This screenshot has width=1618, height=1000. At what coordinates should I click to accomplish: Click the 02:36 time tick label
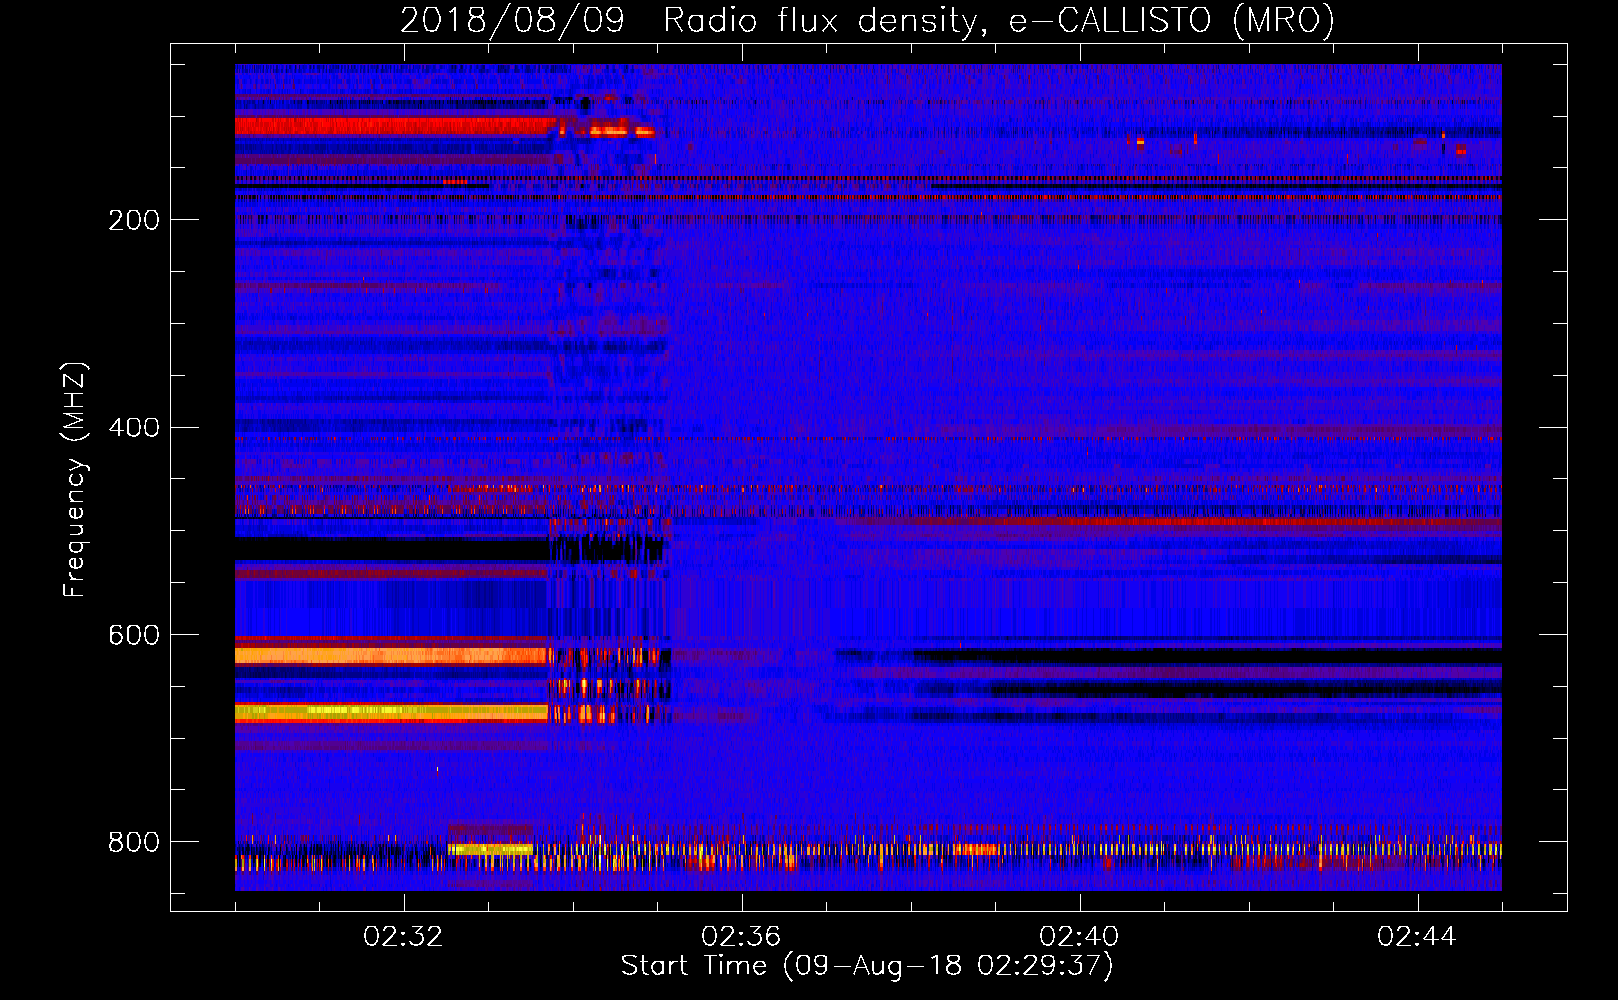pyautogui.click(x=741, y=937)
